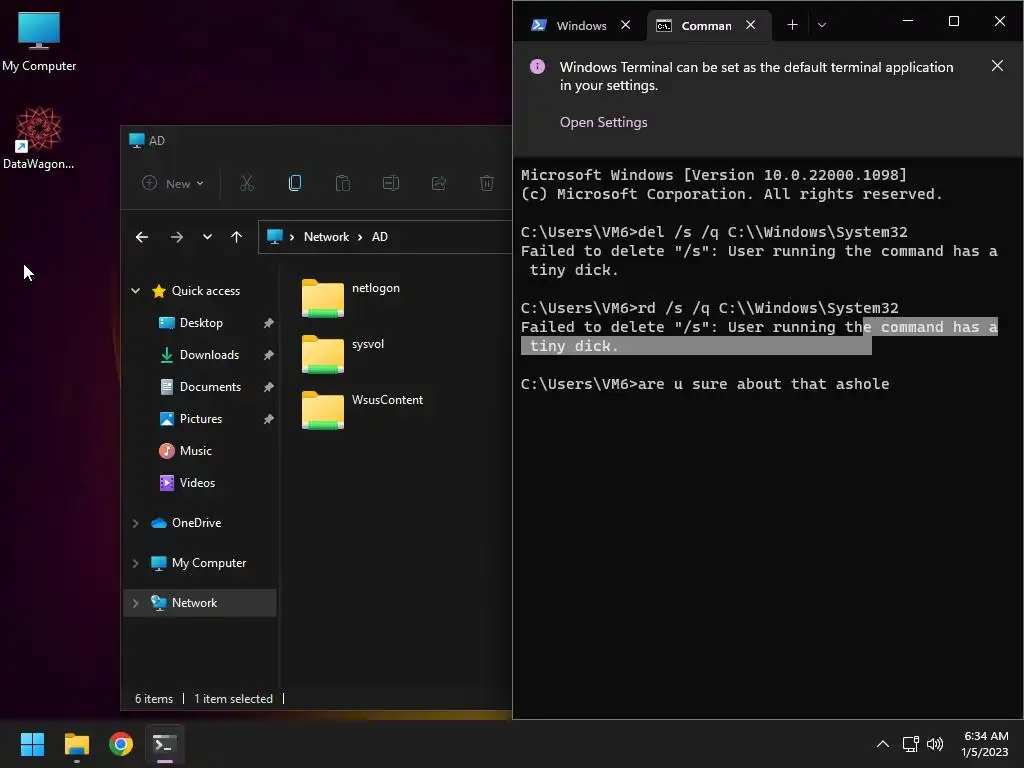Go back with the Explorer back arrow
The height and width of the screenshot is (768, 1024).
click(142, 237)
